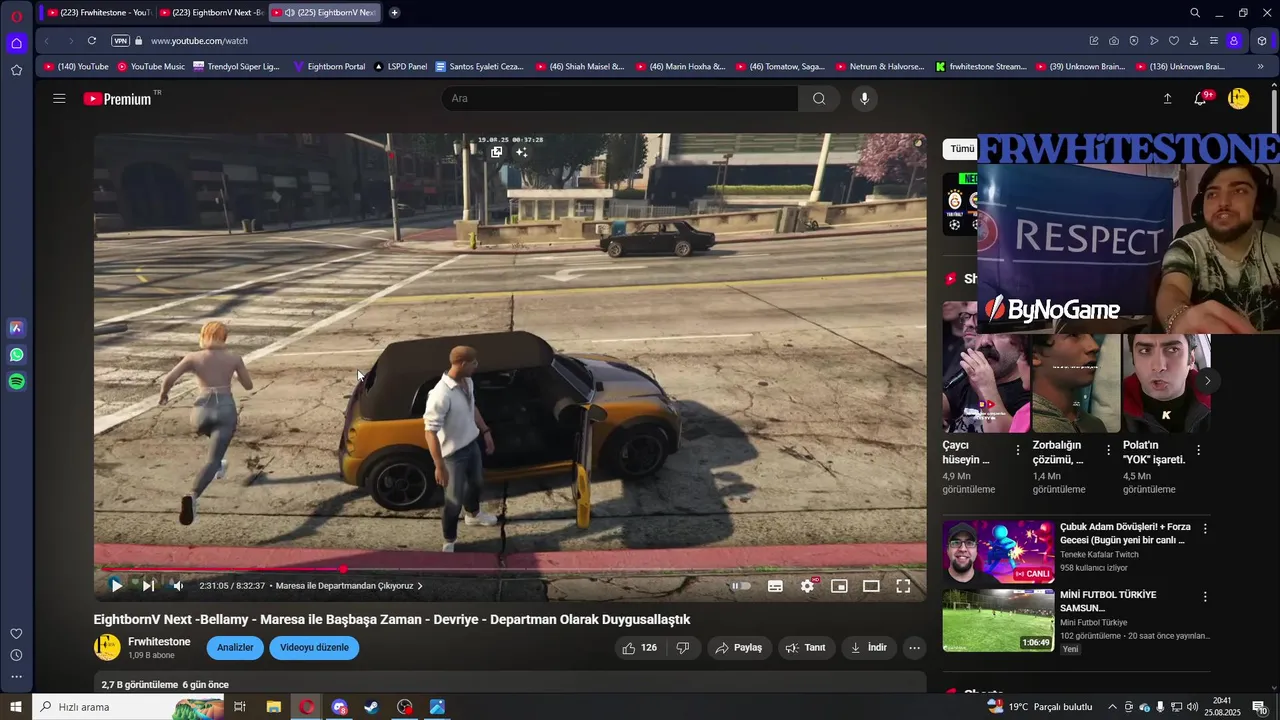This screenshot has height=720, width=1280.
Task: Switch to theater mode
Action: click(x=871, y=586)
